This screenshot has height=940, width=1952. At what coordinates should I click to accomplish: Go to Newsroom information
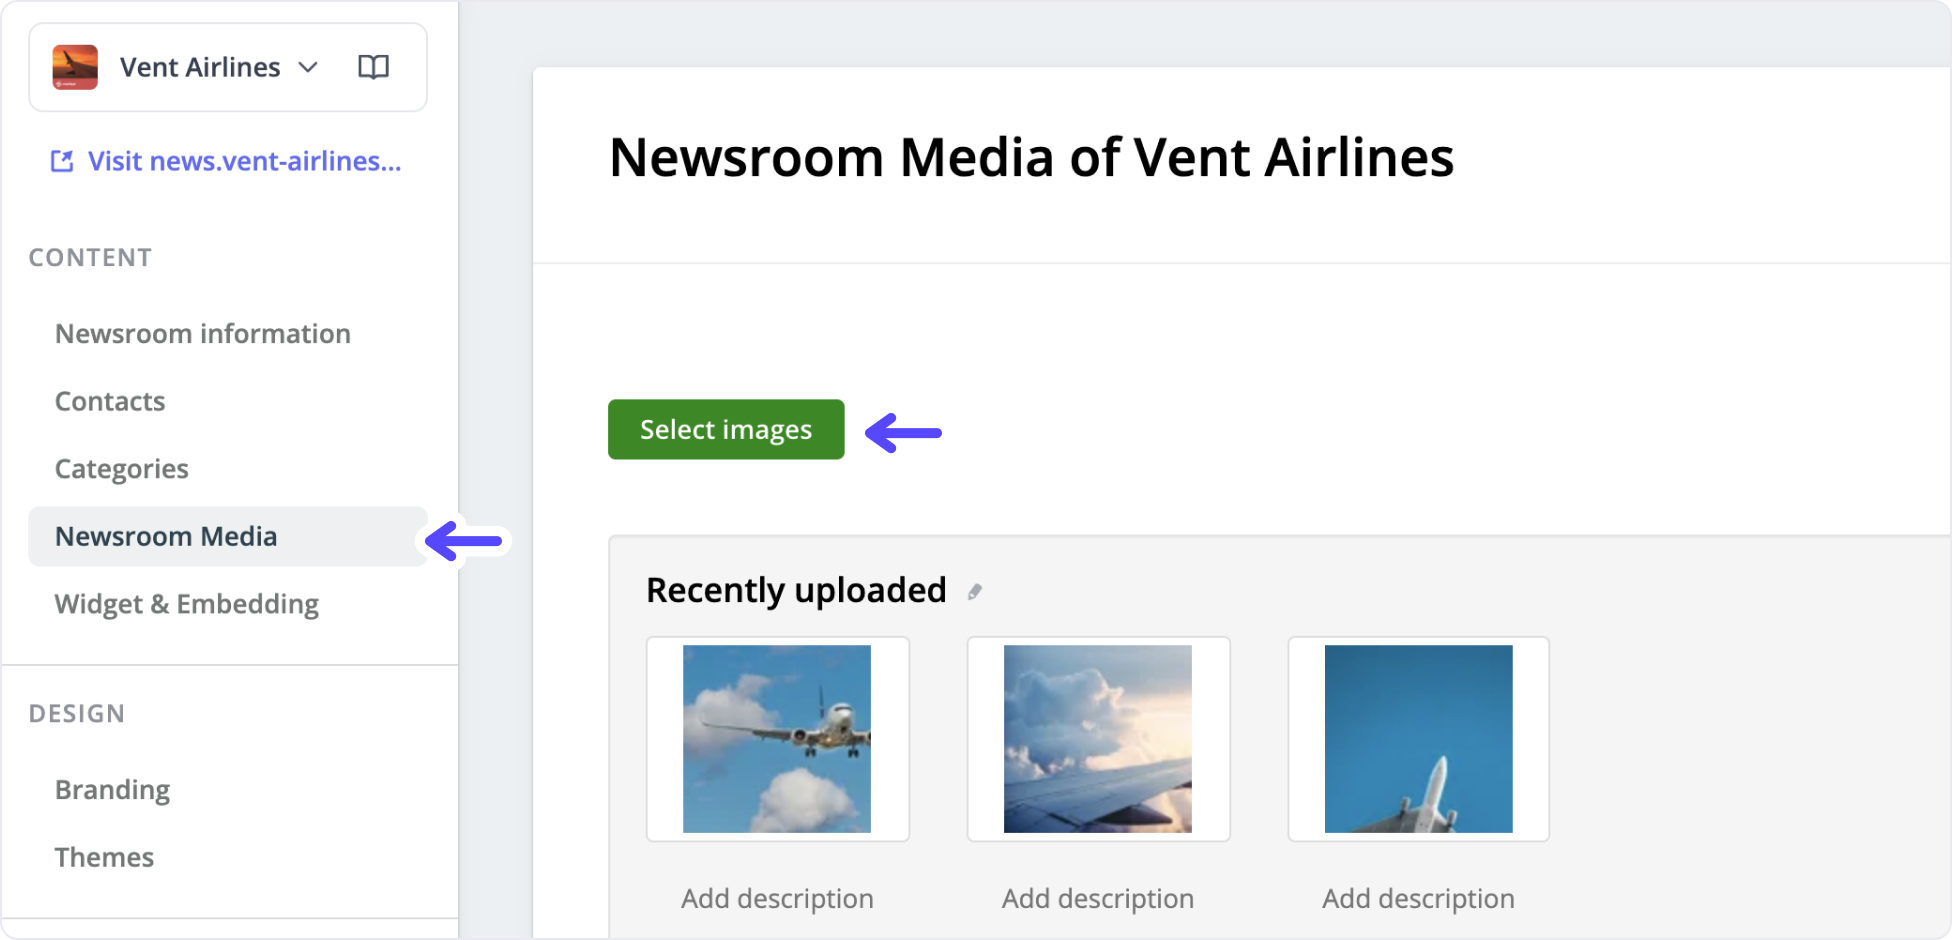203,333
